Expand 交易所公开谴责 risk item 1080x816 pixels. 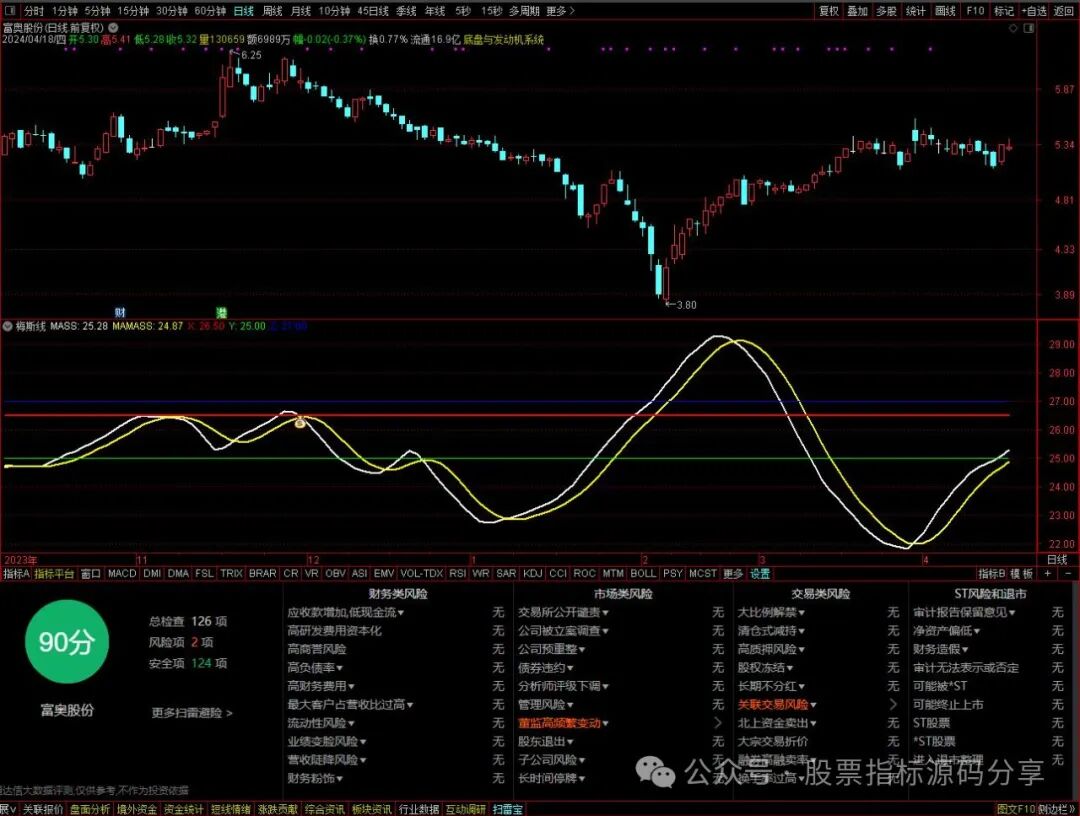[x=563, y=612]
